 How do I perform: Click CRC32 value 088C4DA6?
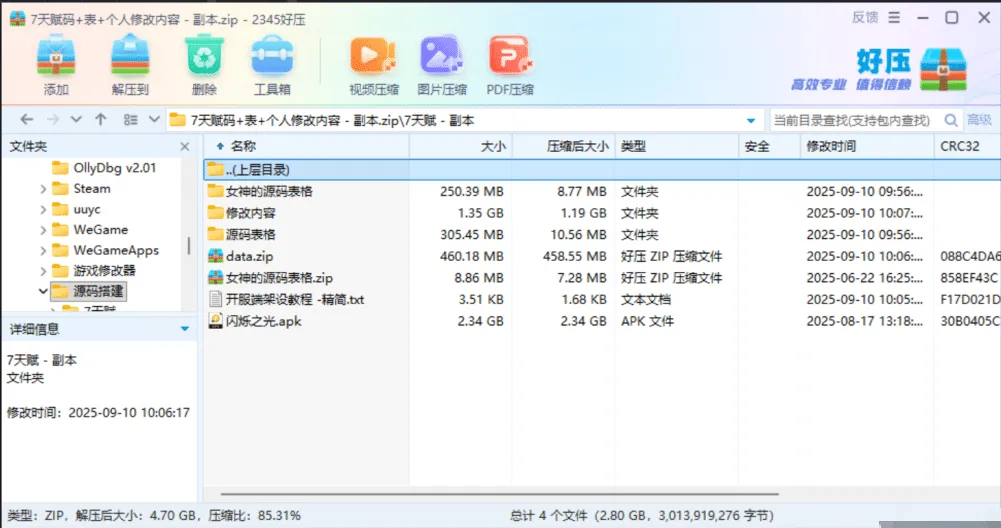point(970,257)
